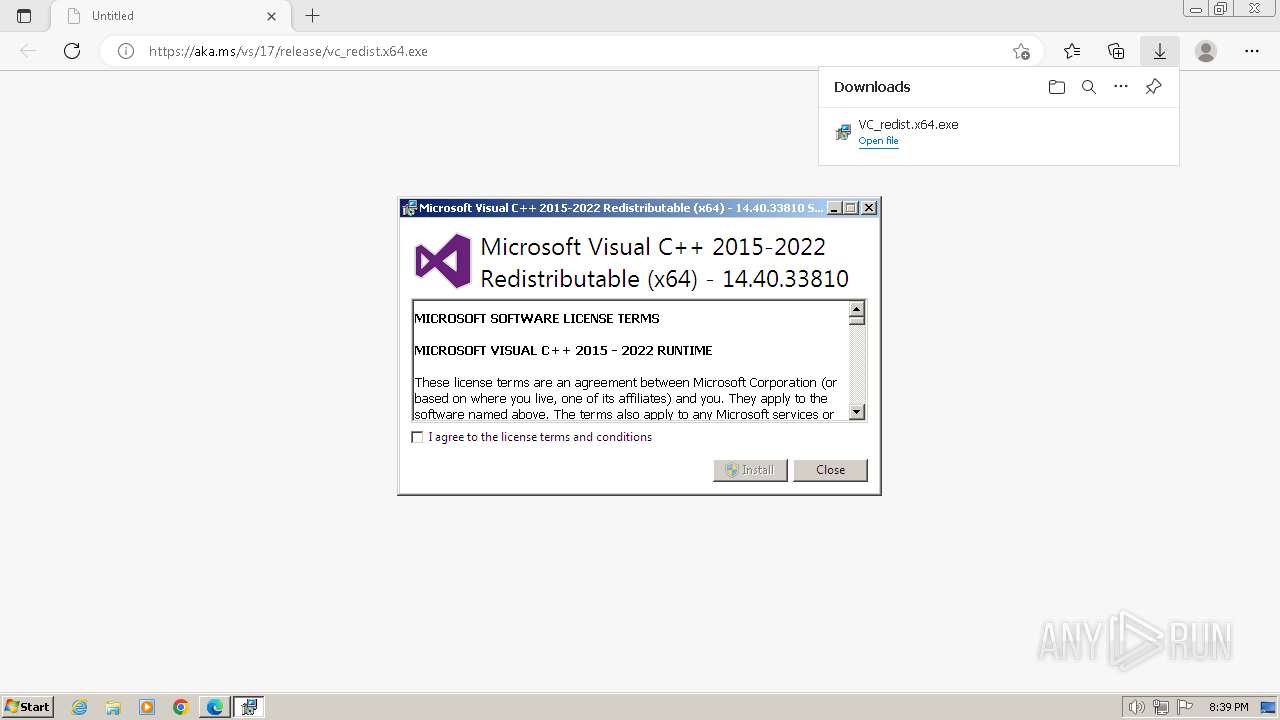Viewport: 1280px width, 720px height.
Task: Open the Windows Start menu
Action: (27, 707)
